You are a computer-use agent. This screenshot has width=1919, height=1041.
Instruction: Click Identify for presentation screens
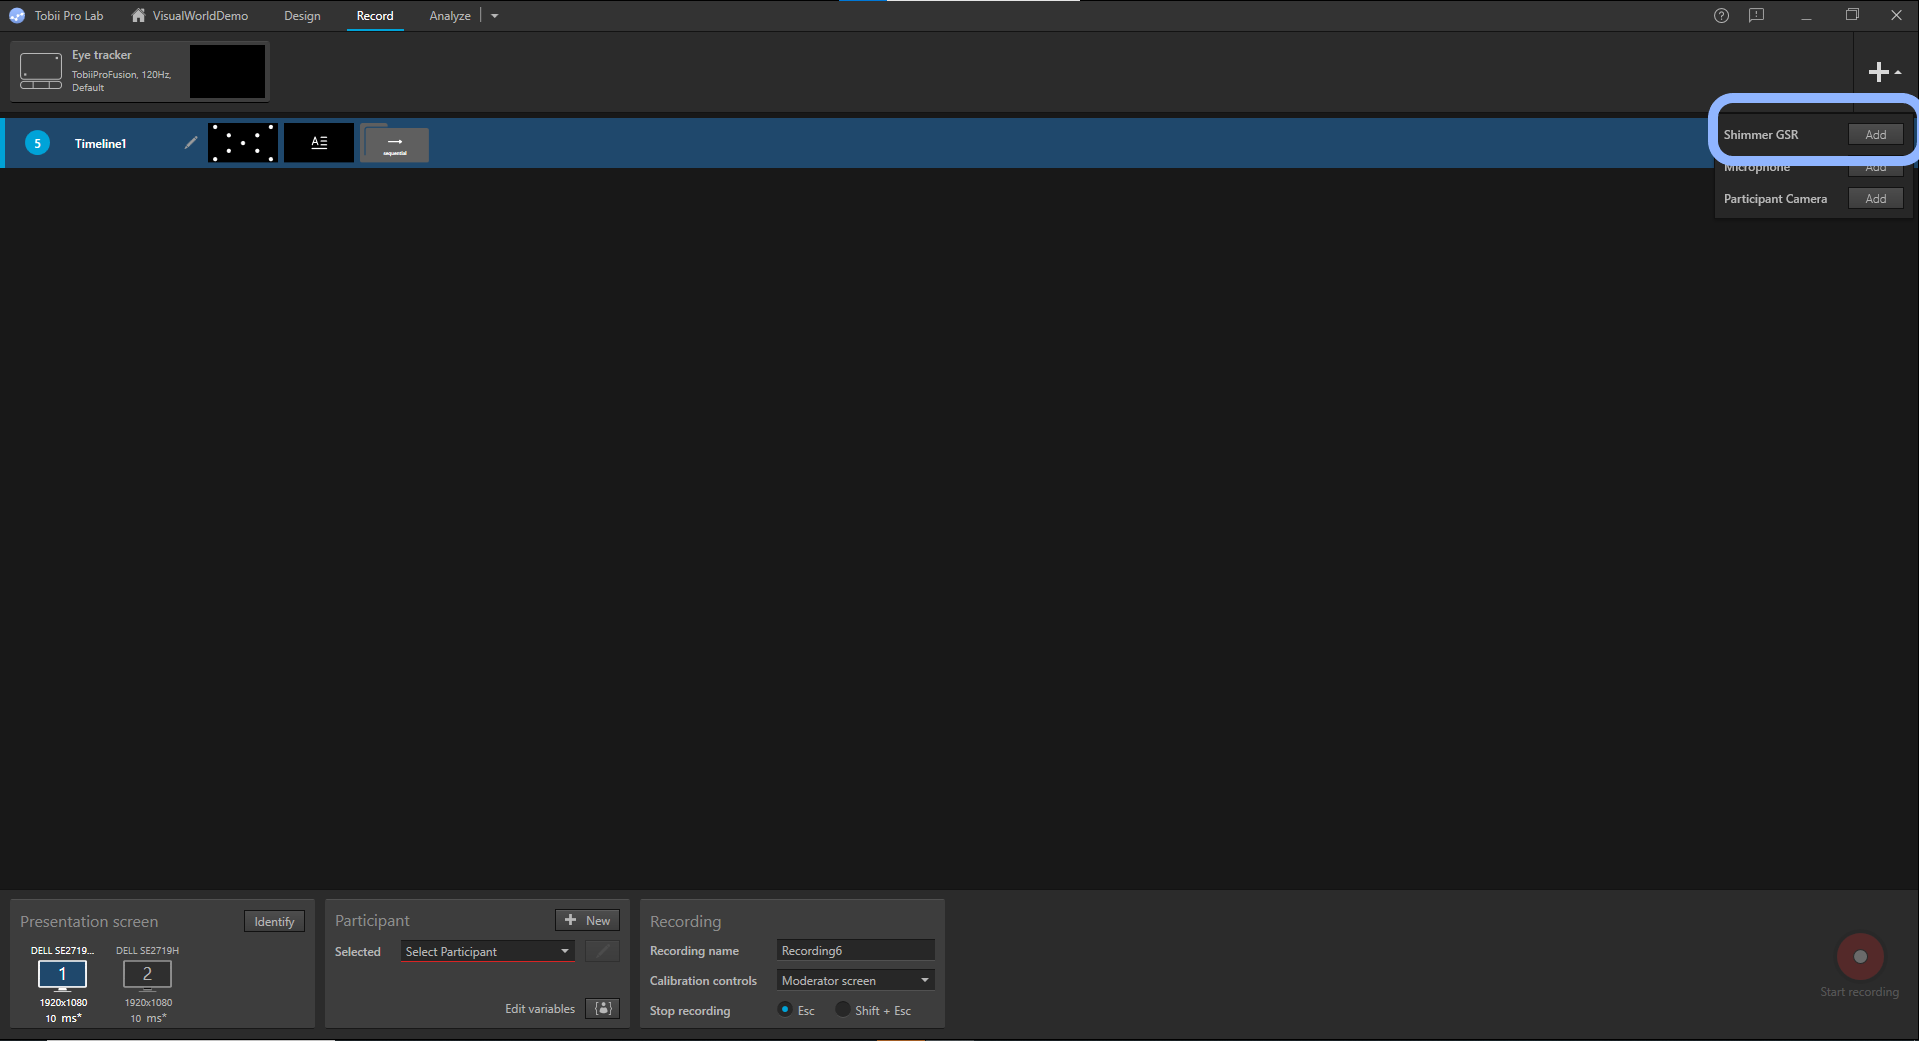tap(274, 922)
